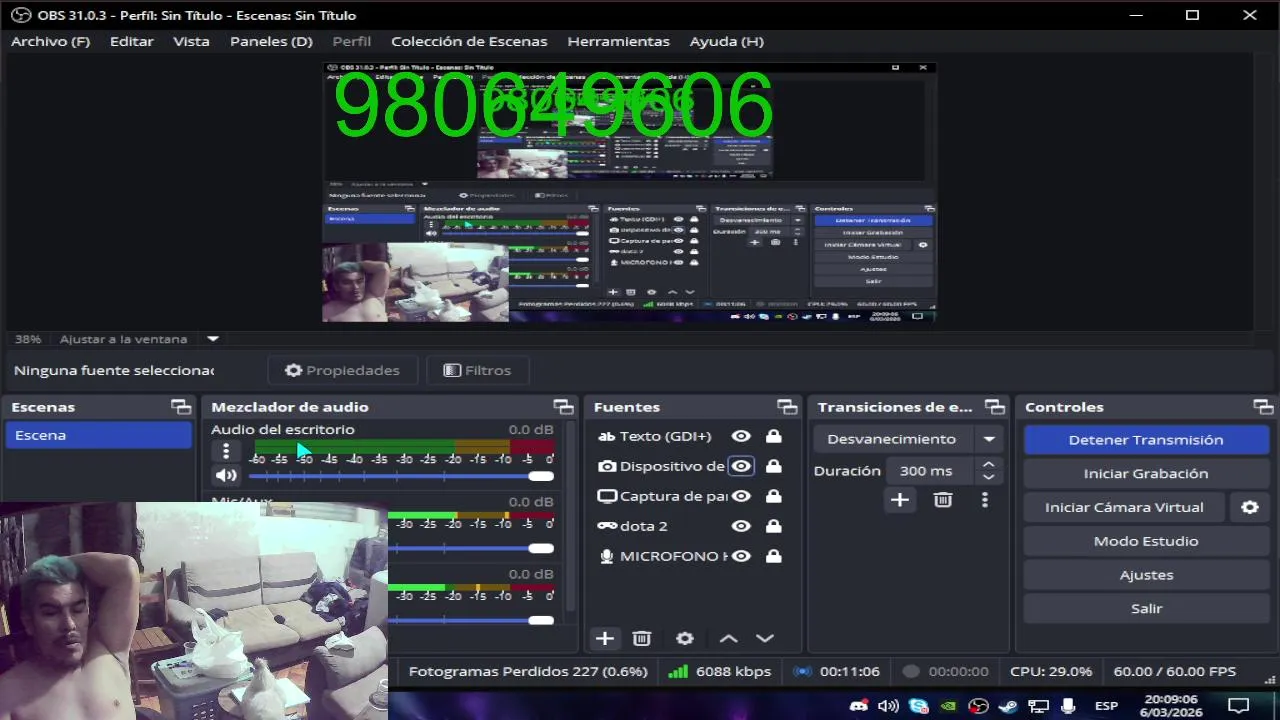This screenshot has height=720, width=1280.
Task: Unlock the Dispositivo de captura source
Action: point(773,466)
